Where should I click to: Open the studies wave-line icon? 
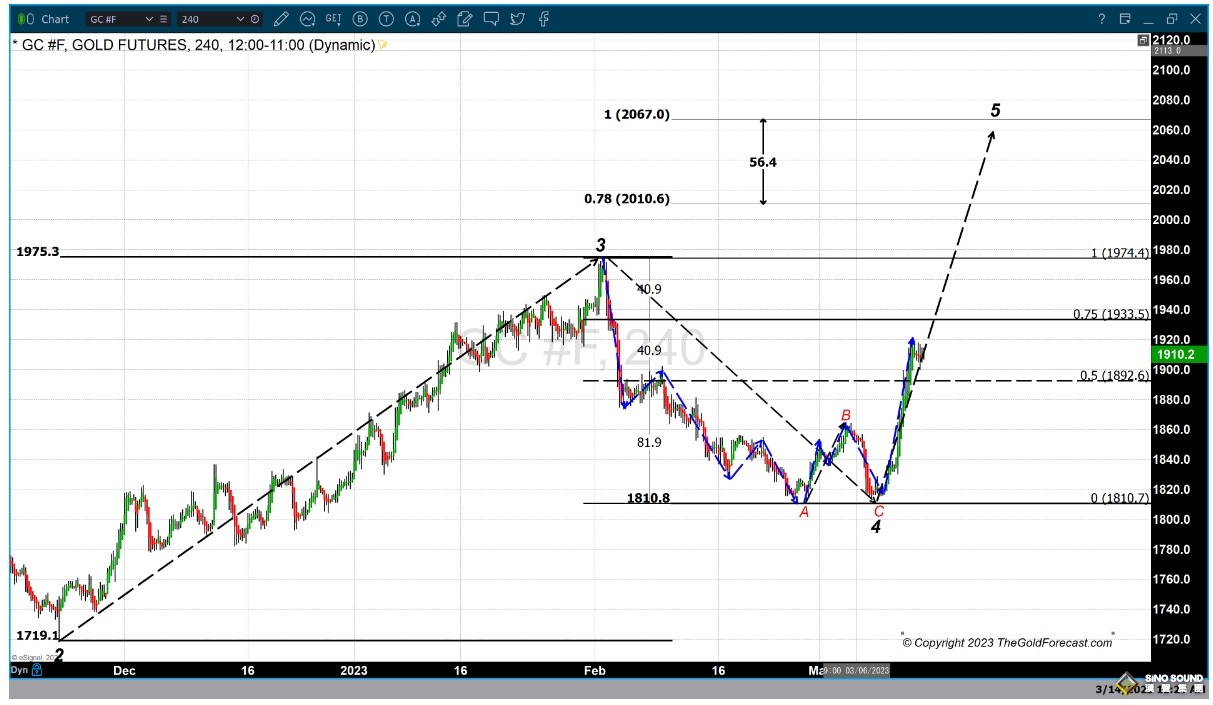pos(308,19)
